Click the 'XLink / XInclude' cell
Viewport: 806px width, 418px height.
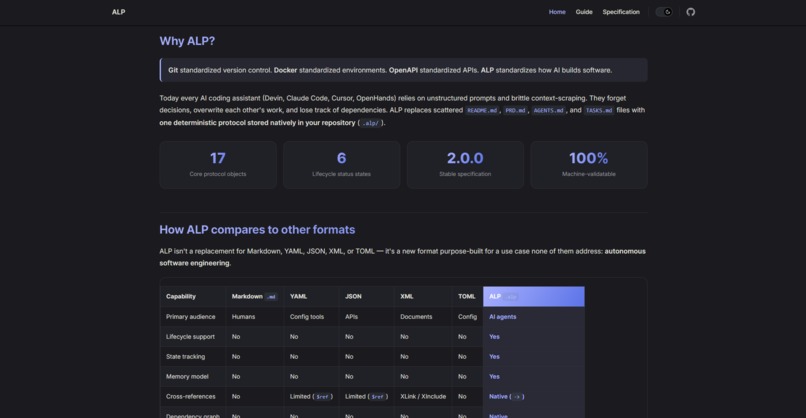[423, 397]
